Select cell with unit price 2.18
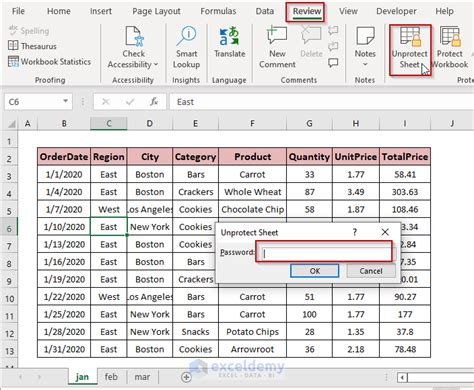This screenshot has height=390, width=474. coord(356,349)
